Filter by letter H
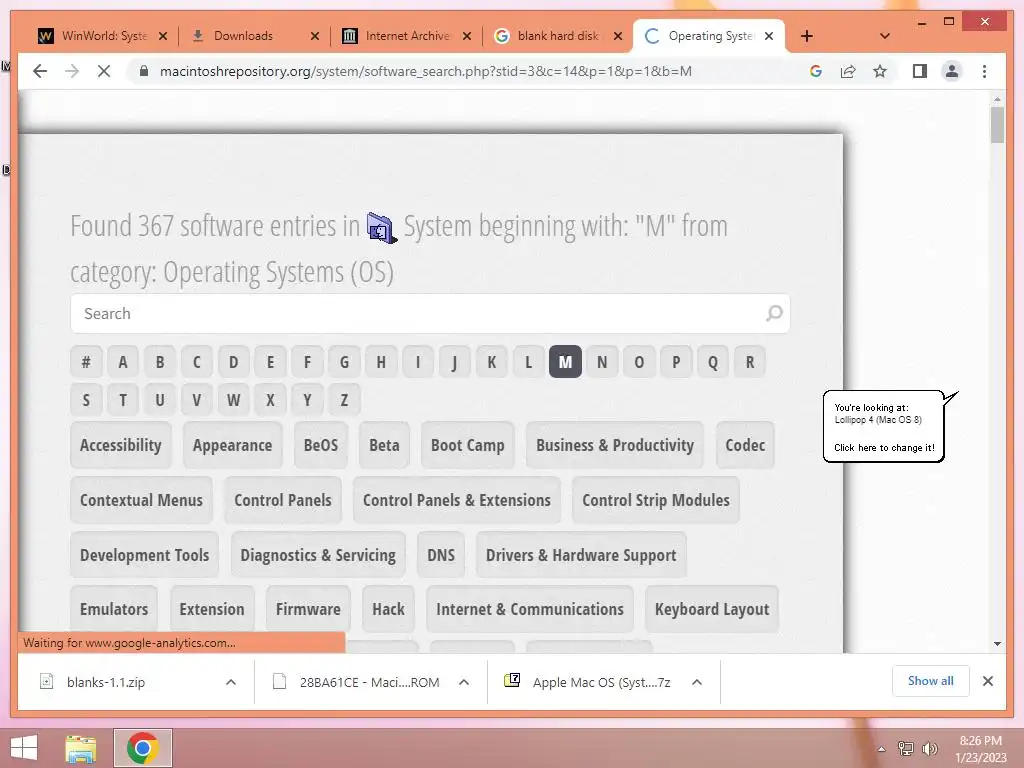1024x768 pixels. point(381,362)
